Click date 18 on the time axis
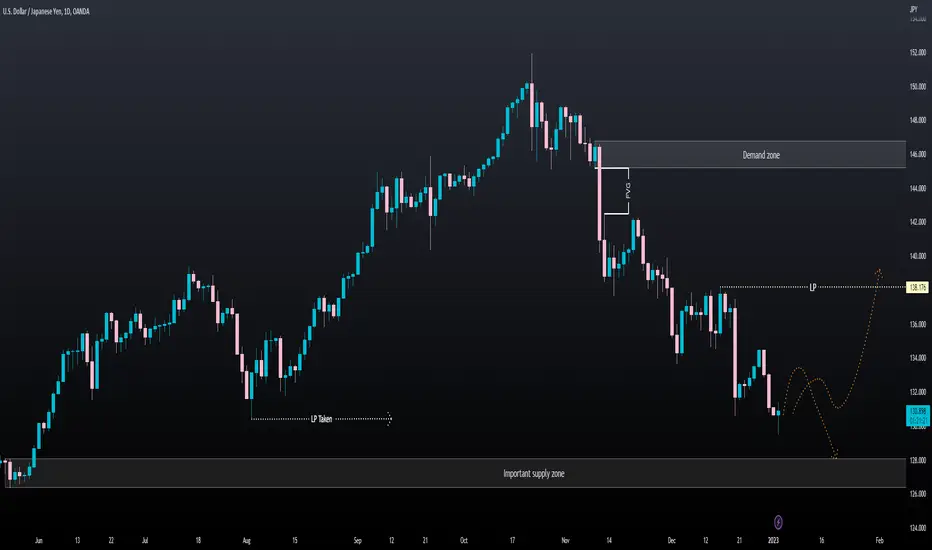Screen dimensions: 932x550 [198, 540]
